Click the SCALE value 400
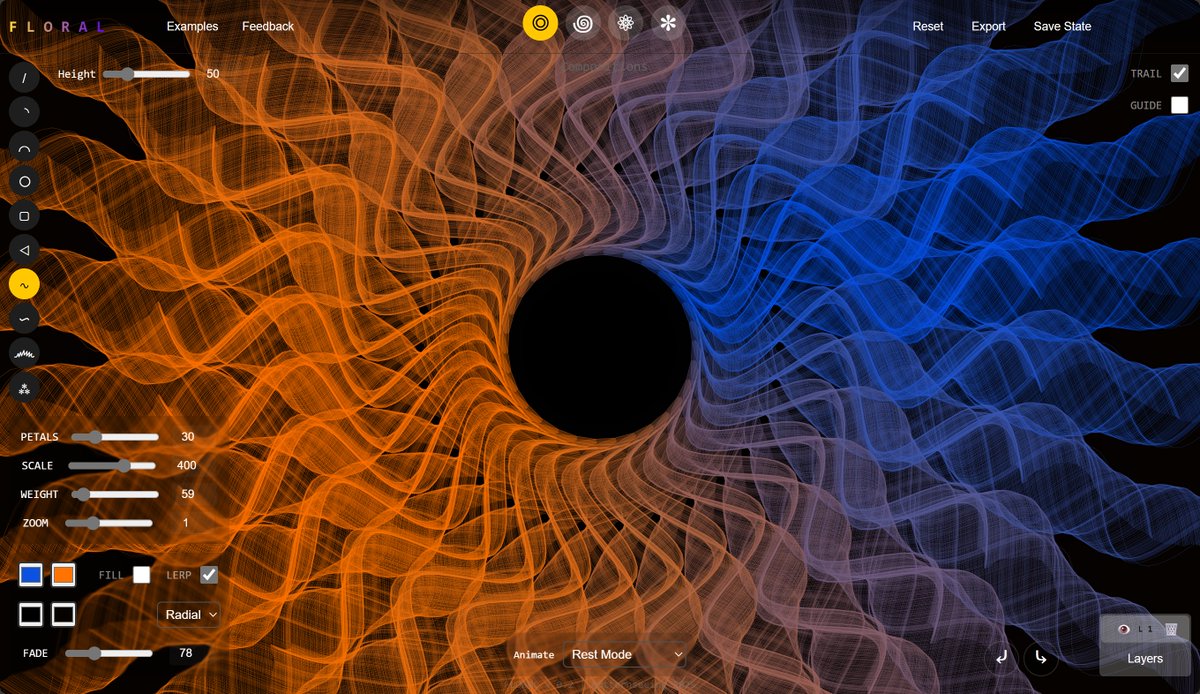This screenshot has width=1200, height=694. (187, 466)
